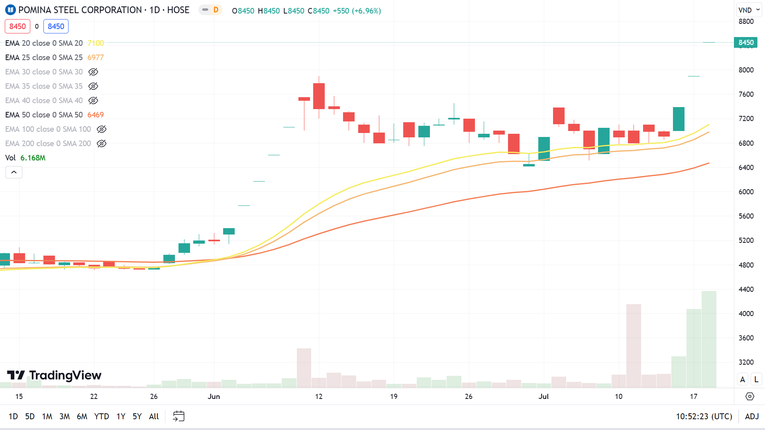
Task: Click the +550 (+6.96%) change text
Action: pos(357,10)
